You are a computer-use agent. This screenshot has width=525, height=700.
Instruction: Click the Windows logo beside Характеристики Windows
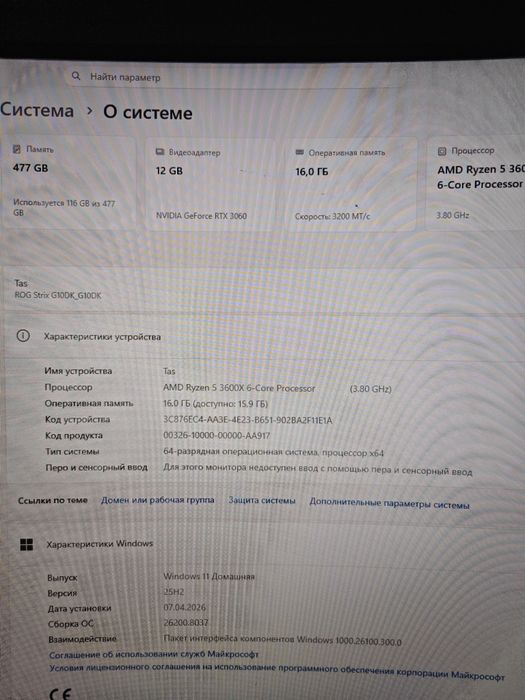(x=26, y=544)
